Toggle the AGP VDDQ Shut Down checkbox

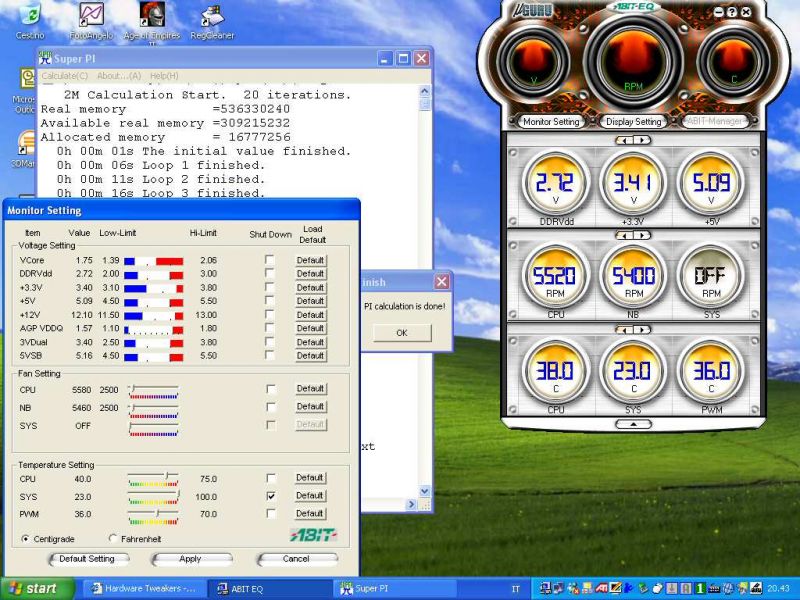269,328
